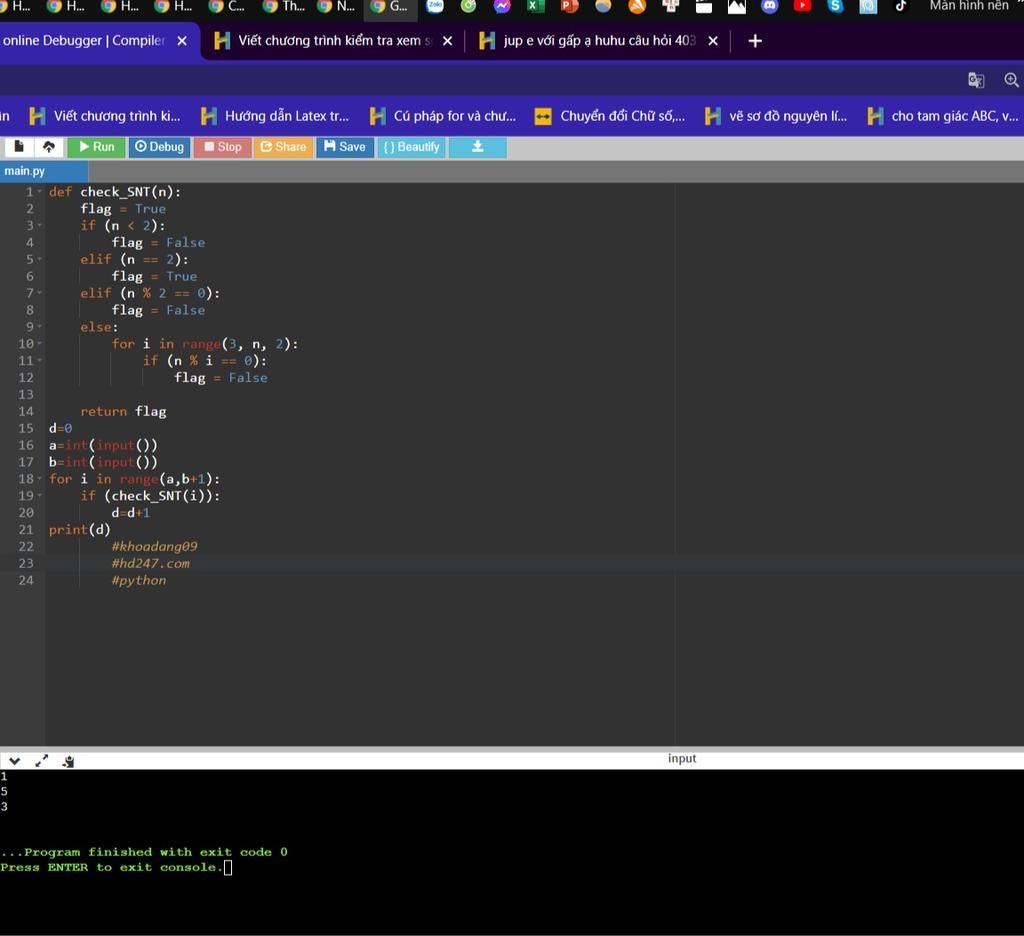
Task: Open the 'Cú pháp for và chư...' bookmark
Action: 443,116
